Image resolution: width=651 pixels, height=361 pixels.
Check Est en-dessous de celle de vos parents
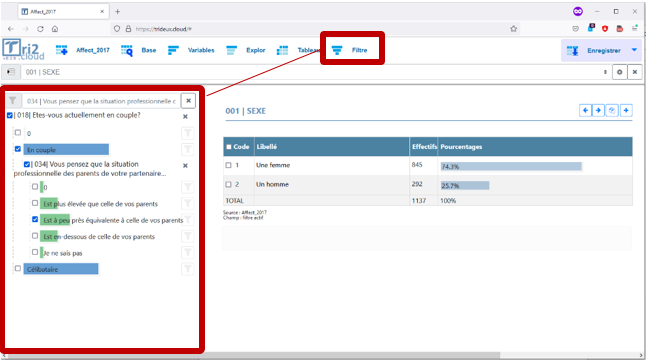coord(35,236)
